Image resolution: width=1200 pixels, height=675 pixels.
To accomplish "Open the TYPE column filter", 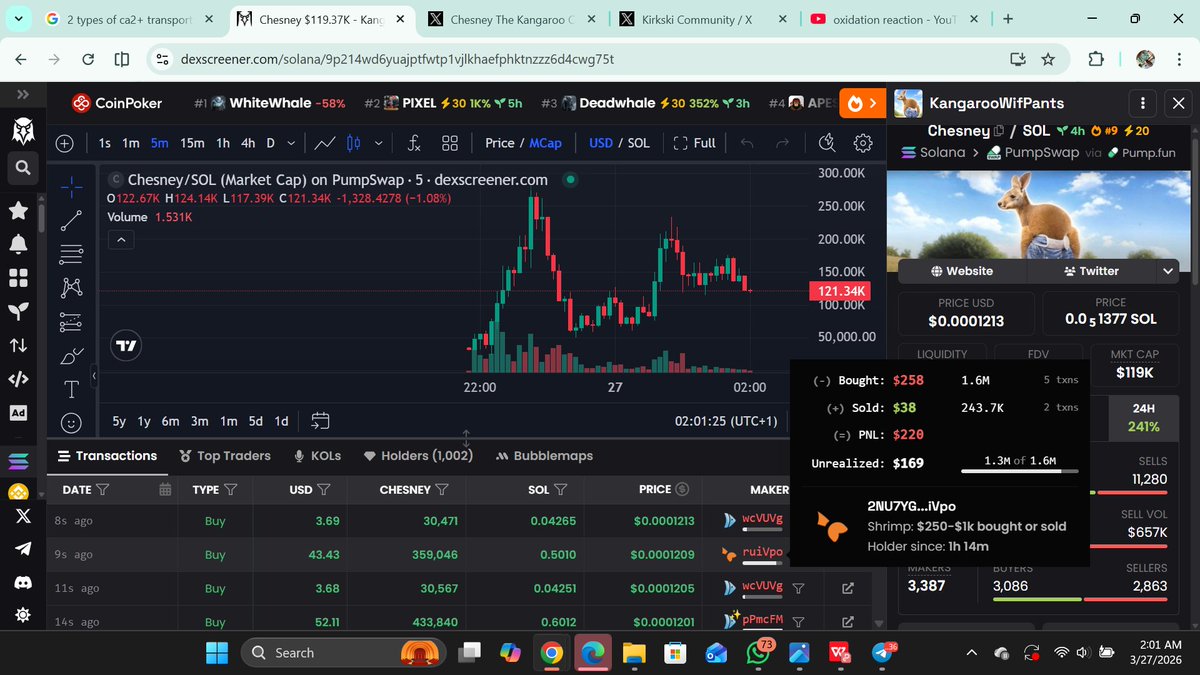I will click(231, 490).
